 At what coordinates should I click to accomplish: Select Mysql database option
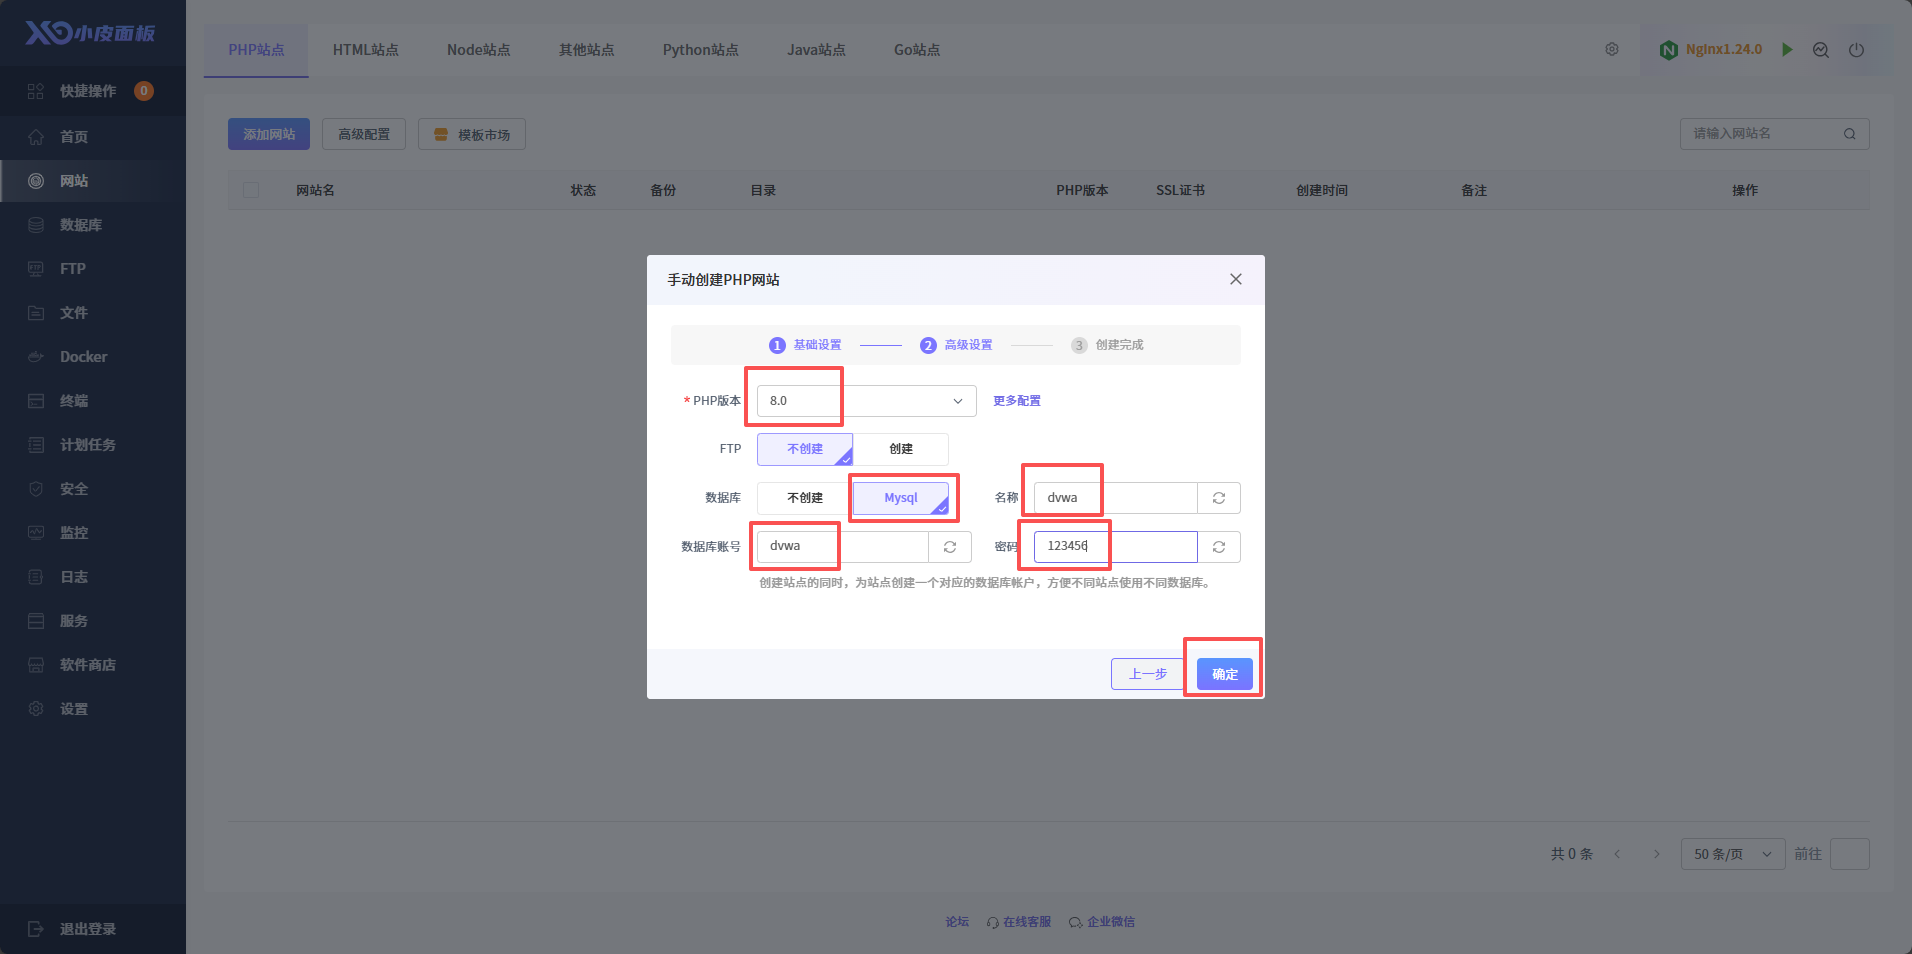pos(900,498)
